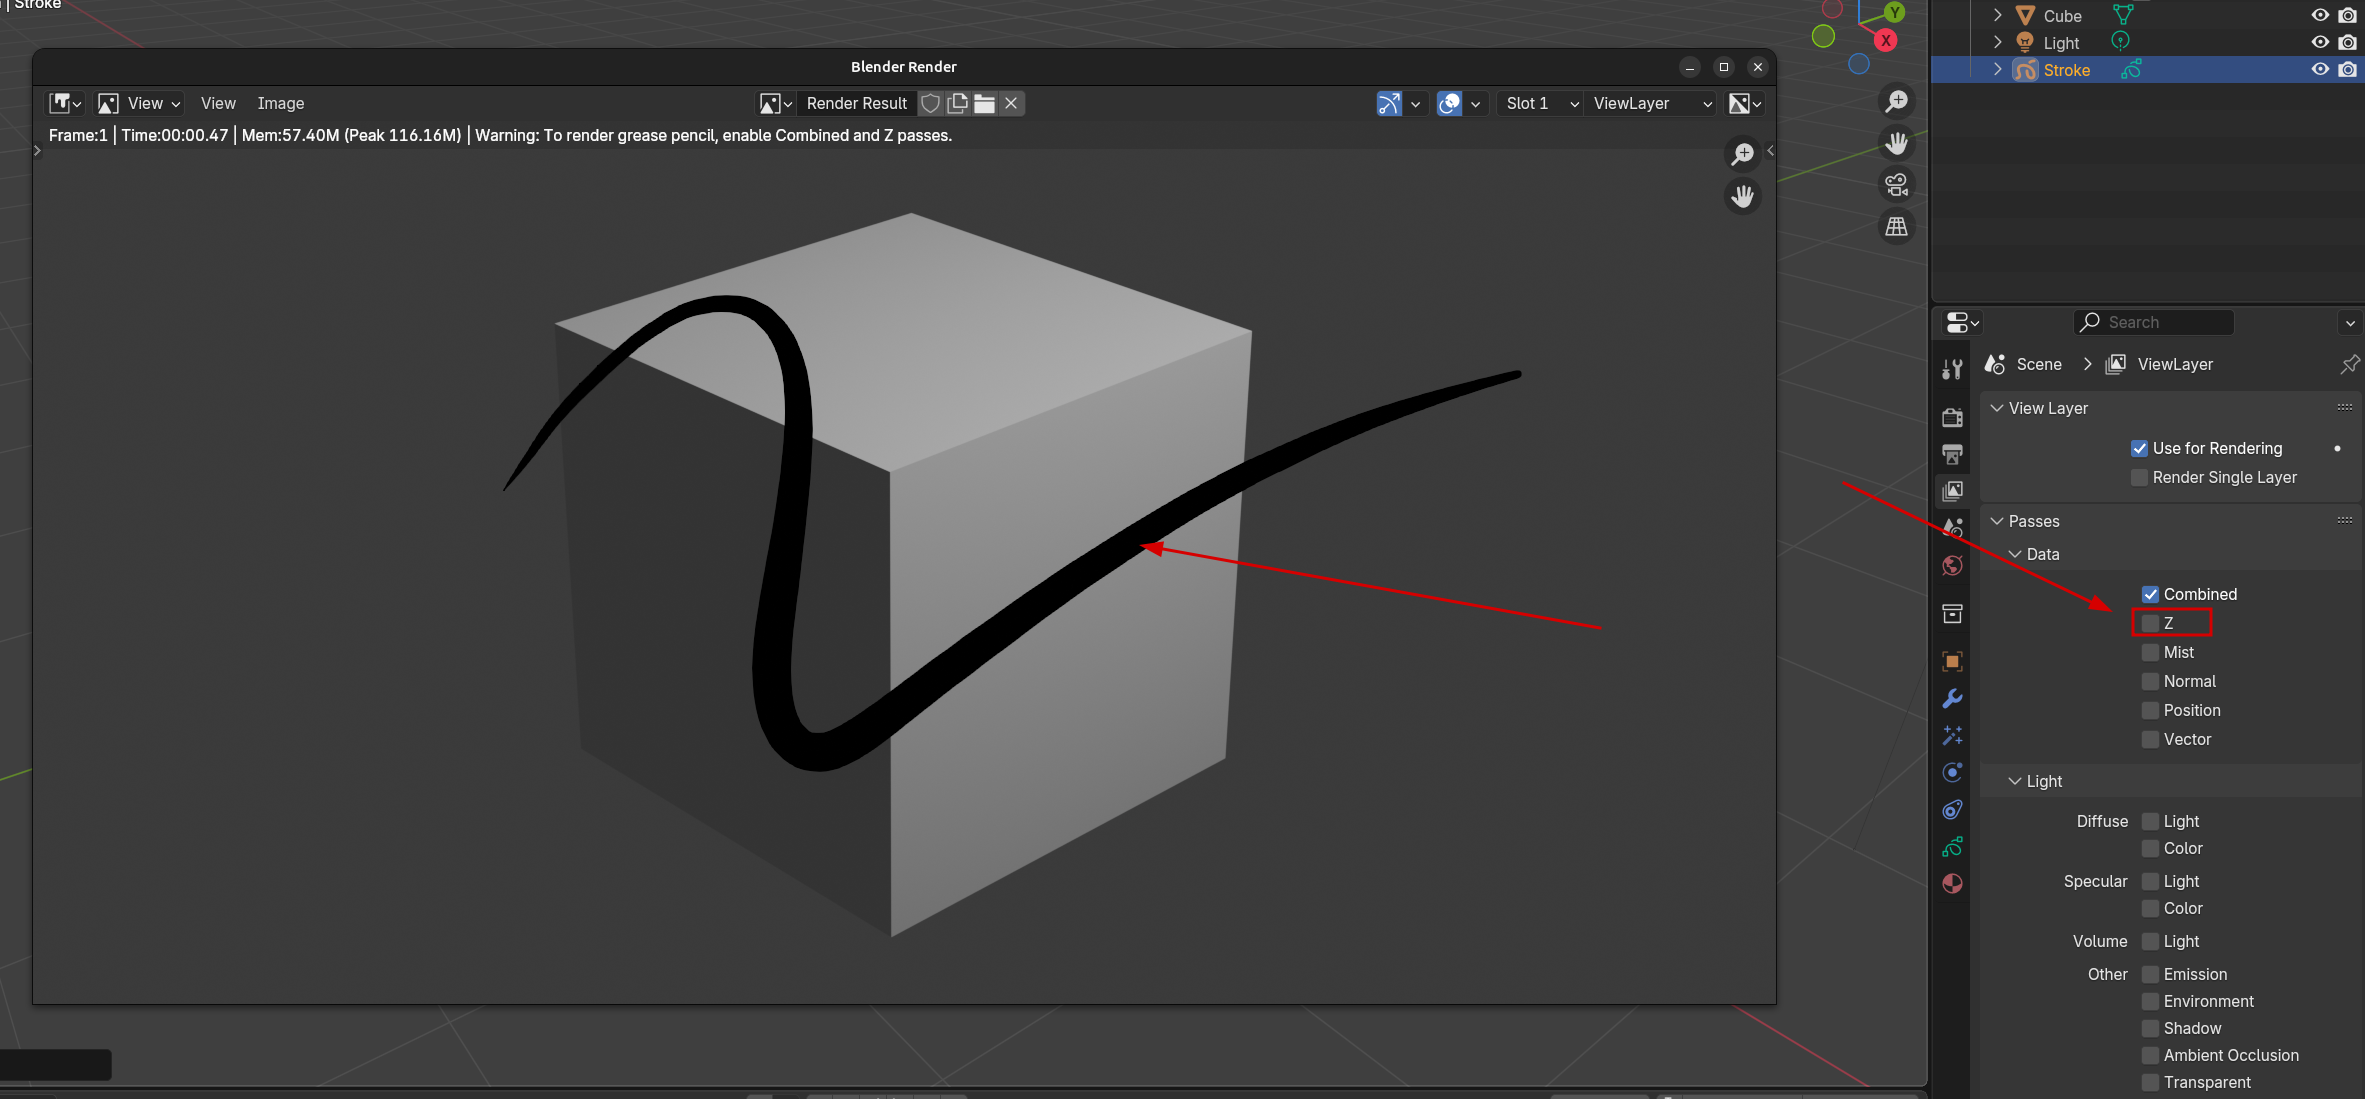Click the properties Search field

coord(2154,322)
